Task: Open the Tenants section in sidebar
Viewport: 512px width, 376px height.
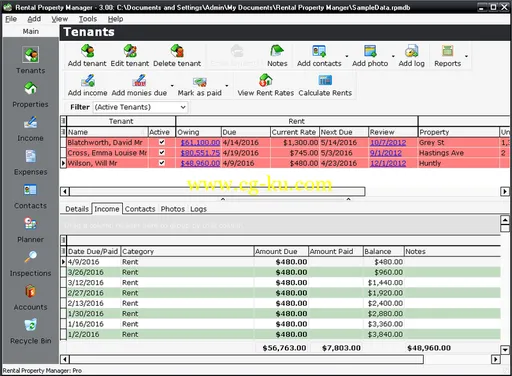Action: [30, 60]
